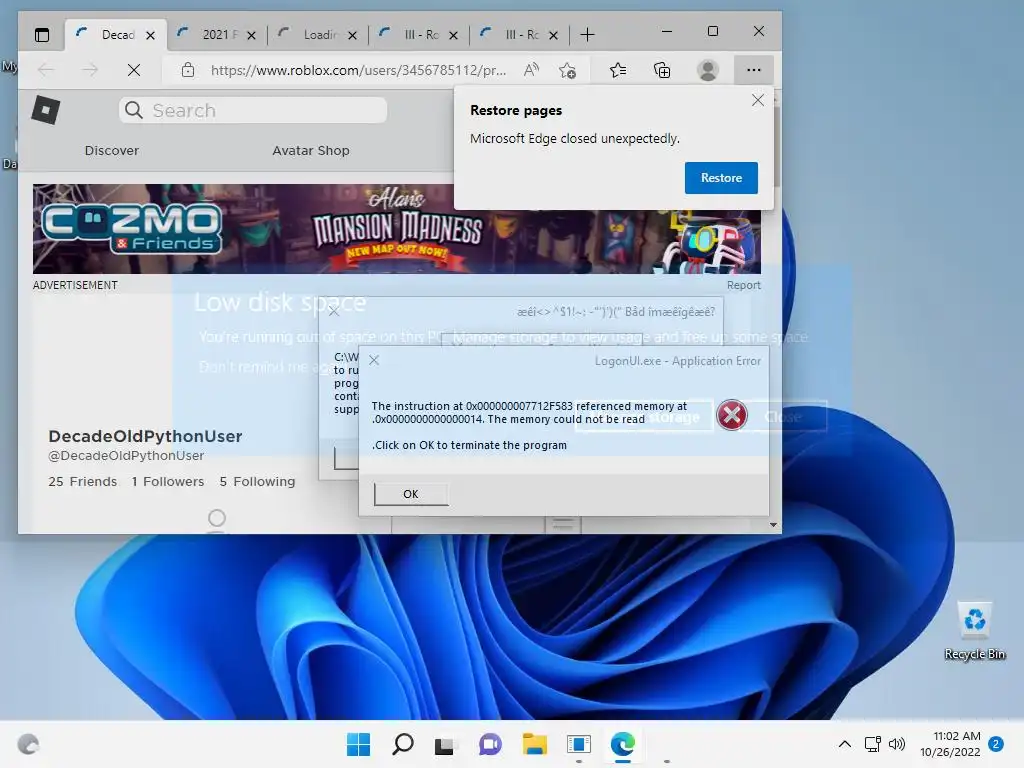Viewport: 1024px width, 768px height.
Task: View site information lock icon
Action: (x=188, y=70)
